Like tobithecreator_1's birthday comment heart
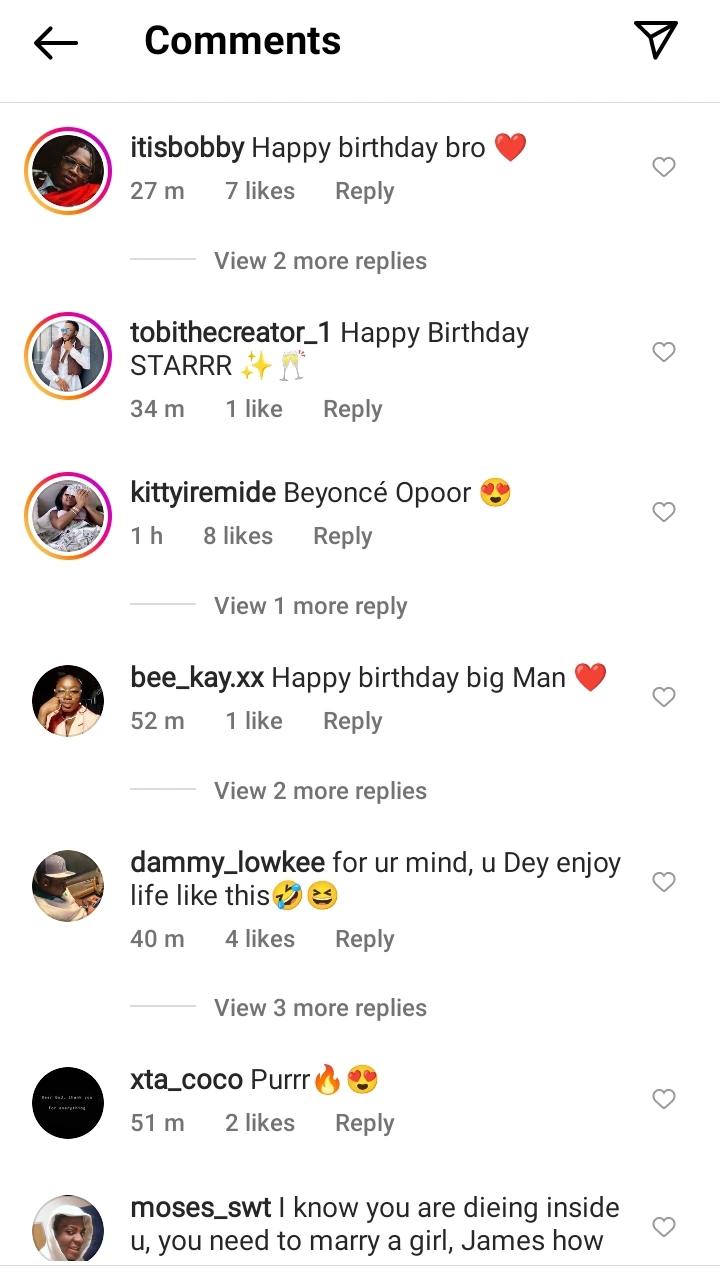Screen dimensions: 720x1276 point(664,352)
